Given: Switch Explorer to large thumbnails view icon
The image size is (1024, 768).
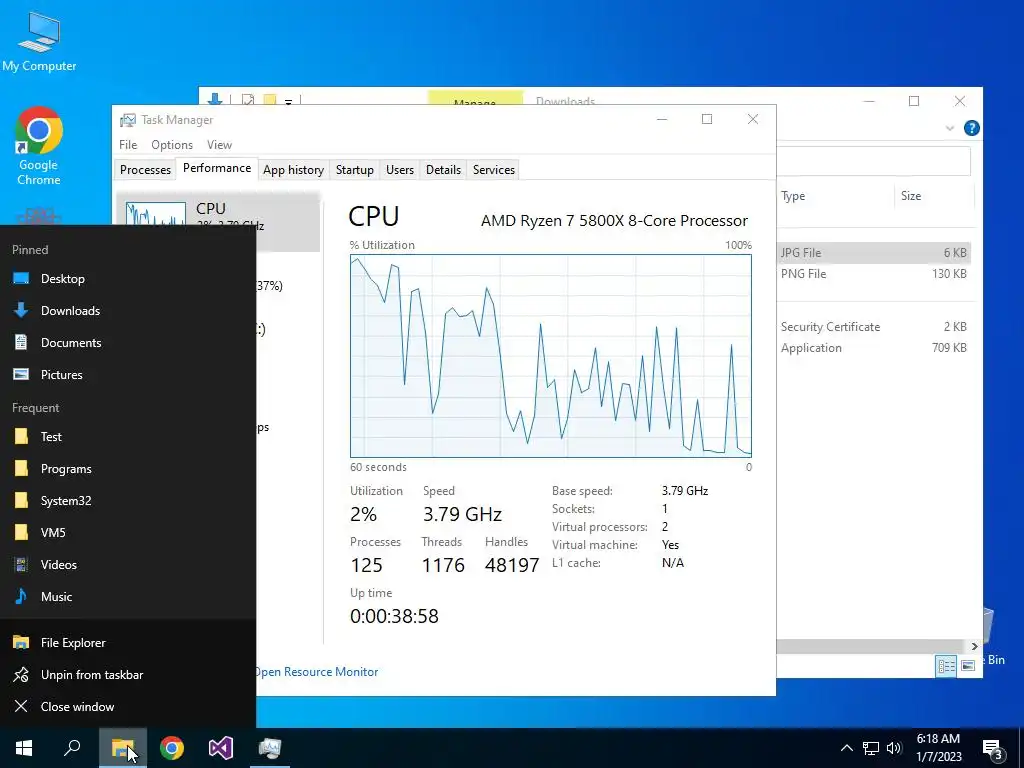Looking at the screenshot, I should tap(968, 666).
